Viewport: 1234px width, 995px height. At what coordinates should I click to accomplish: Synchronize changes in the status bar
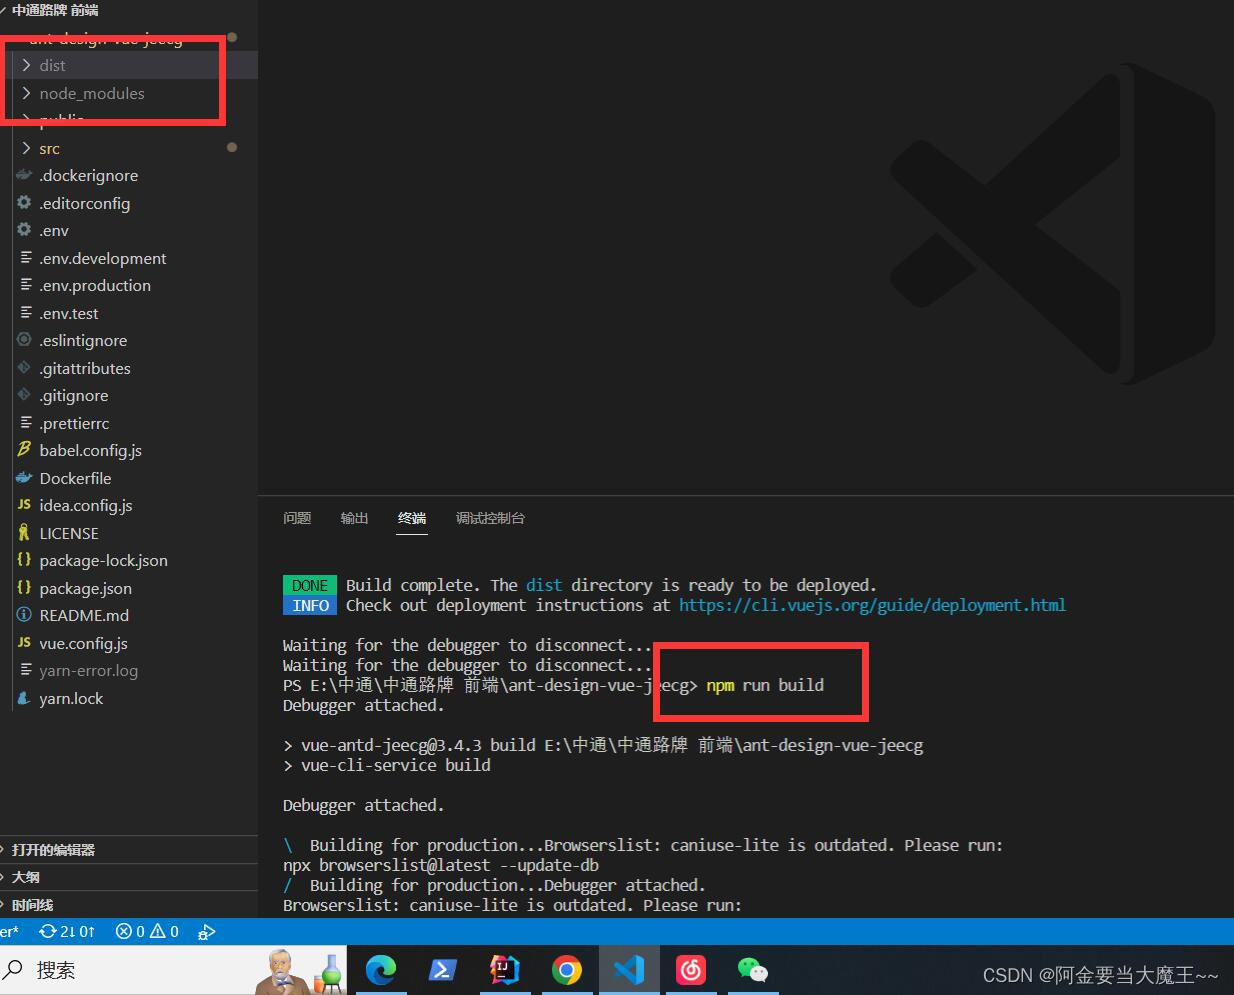(67, 931)
